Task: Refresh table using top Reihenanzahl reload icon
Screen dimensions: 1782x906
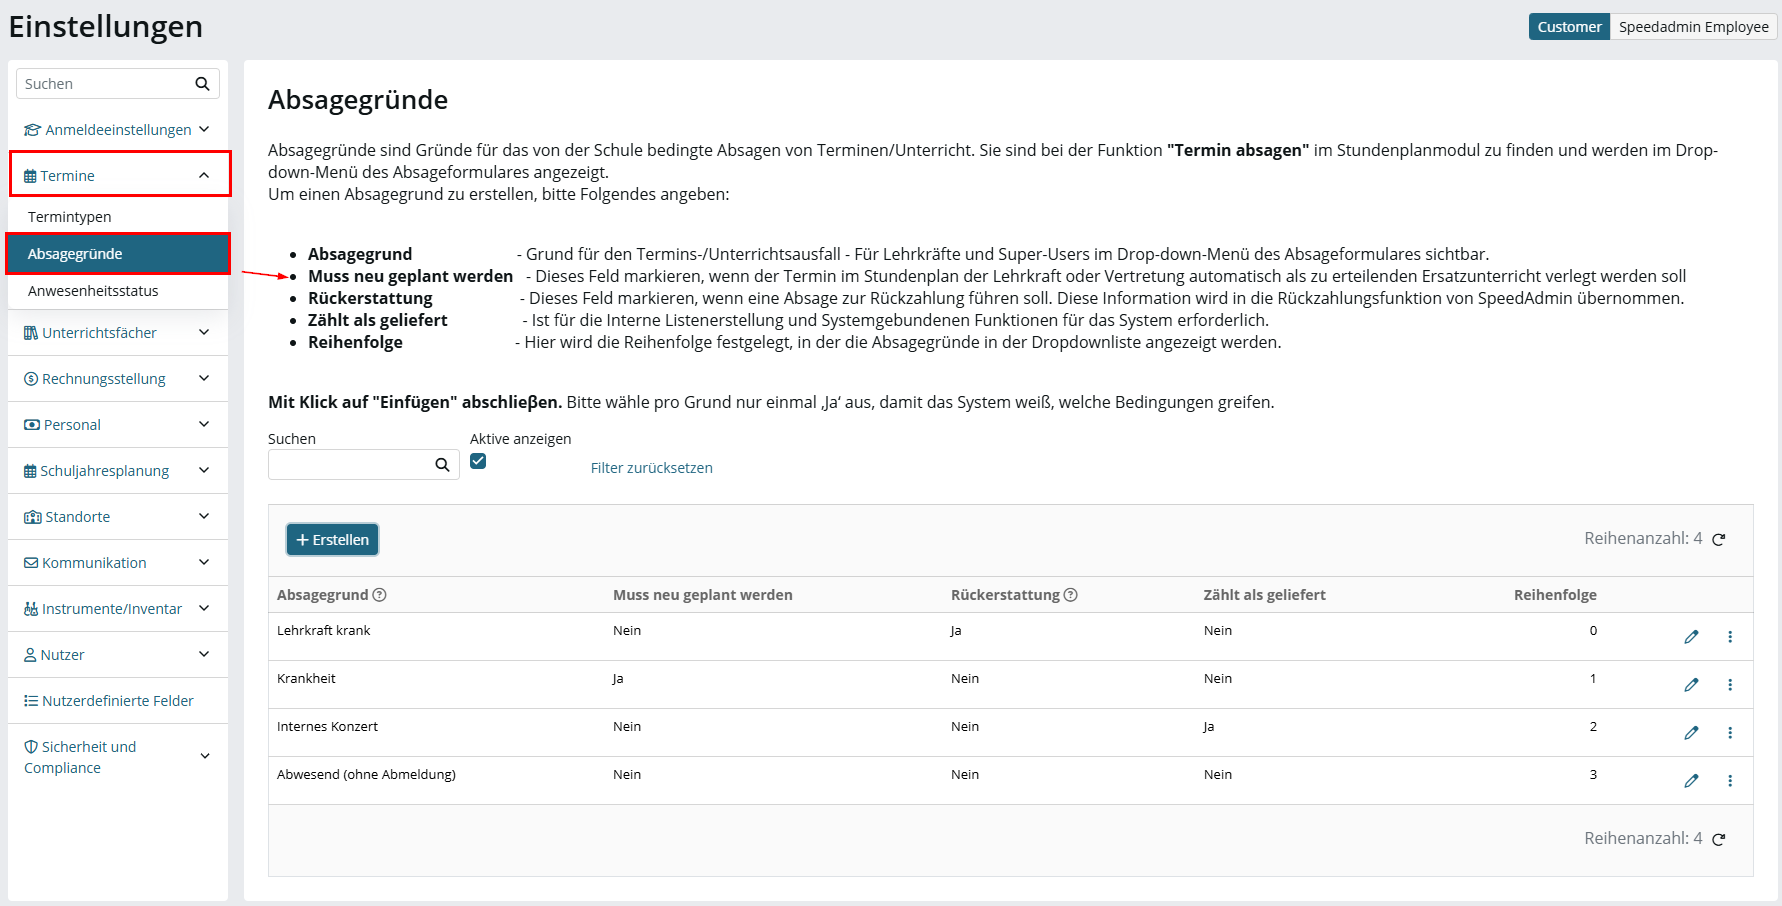Action: [x=1719, y=539]
